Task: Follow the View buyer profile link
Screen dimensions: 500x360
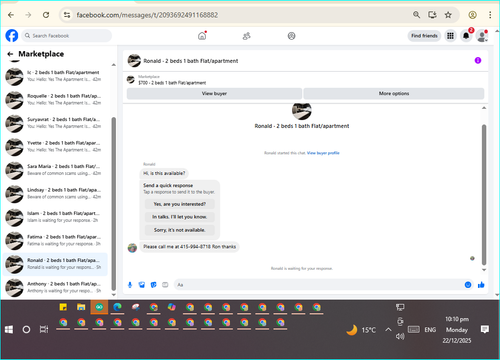Action: (x=323, y=153)
